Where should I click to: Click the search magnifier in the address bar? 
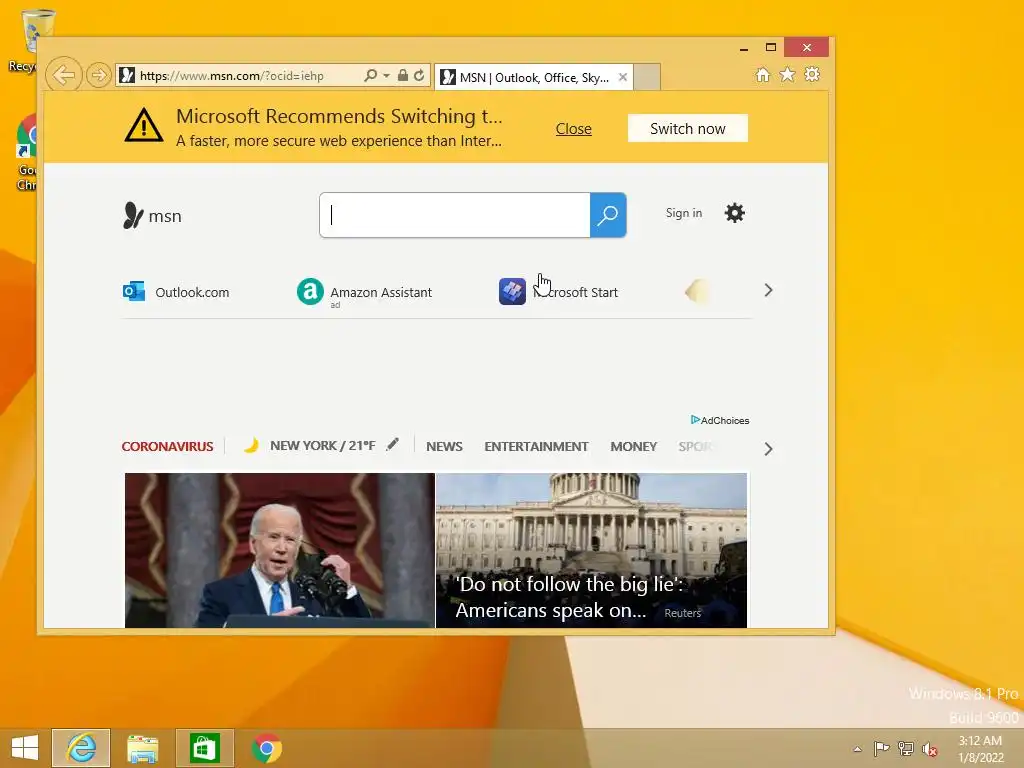coord(370,75)
